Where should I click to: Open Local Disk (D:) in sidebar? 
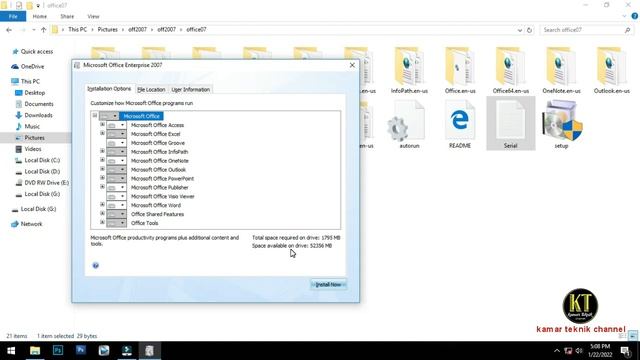click(x=42, y=171)
